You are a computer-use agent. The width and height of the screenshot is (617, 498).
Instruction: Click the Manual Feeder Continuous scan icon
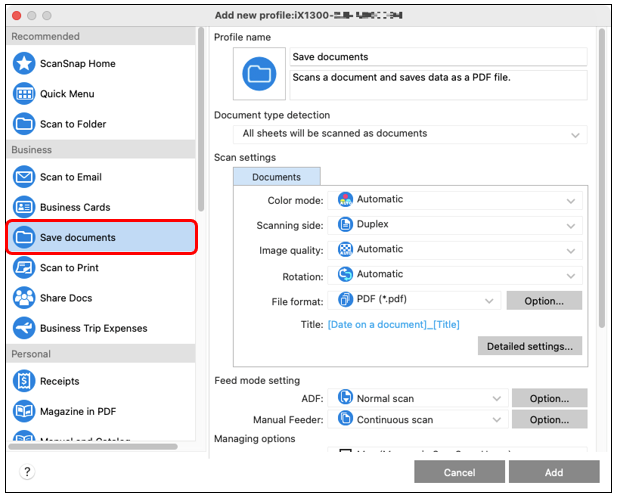click(345, 418)
